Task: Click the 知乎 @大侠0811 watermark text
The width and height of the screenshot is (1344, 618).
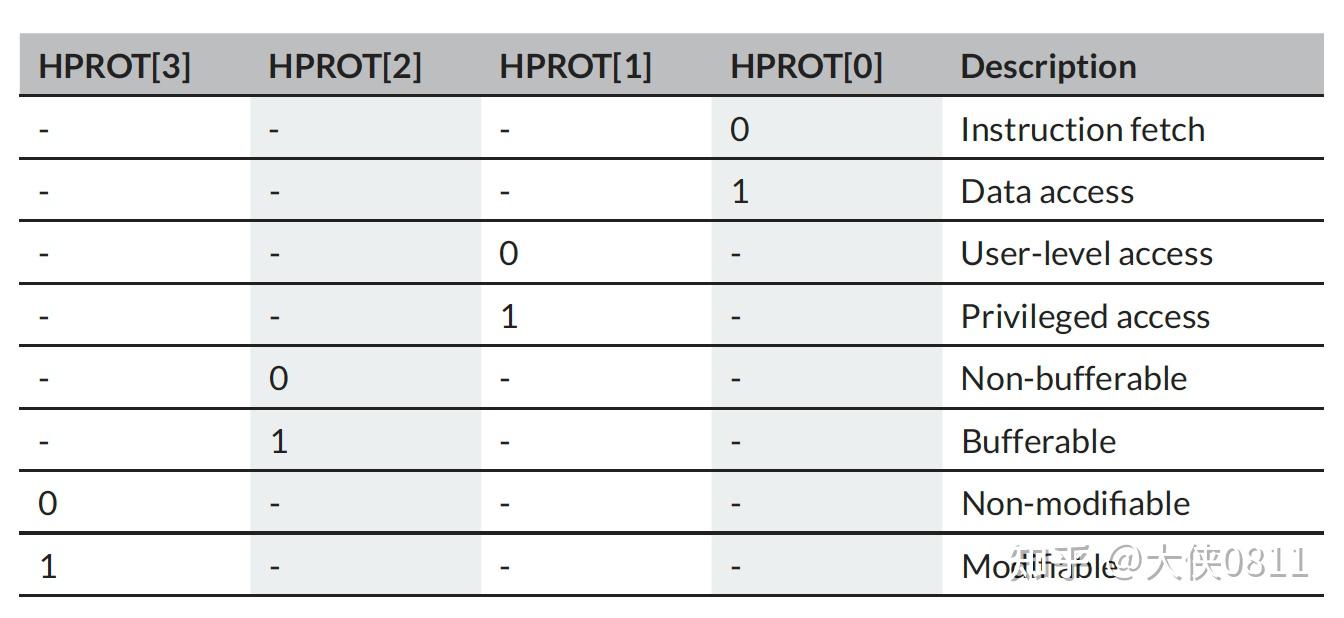Action: [x=1158, y=563]
